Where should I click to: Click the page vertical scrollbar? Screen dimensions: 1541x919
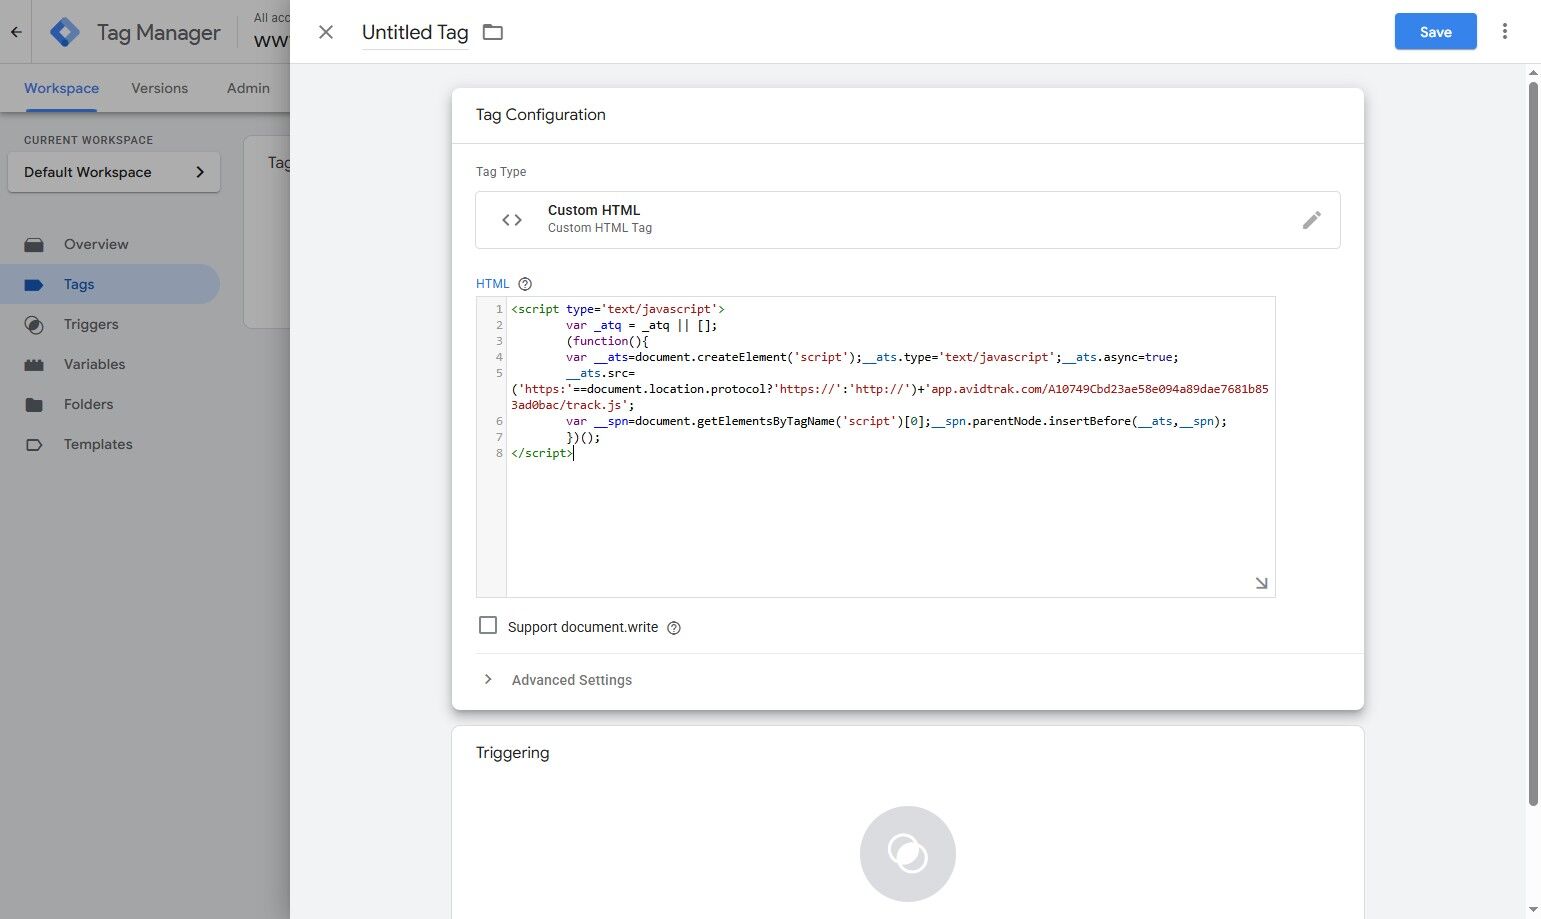coord(1533,443)
